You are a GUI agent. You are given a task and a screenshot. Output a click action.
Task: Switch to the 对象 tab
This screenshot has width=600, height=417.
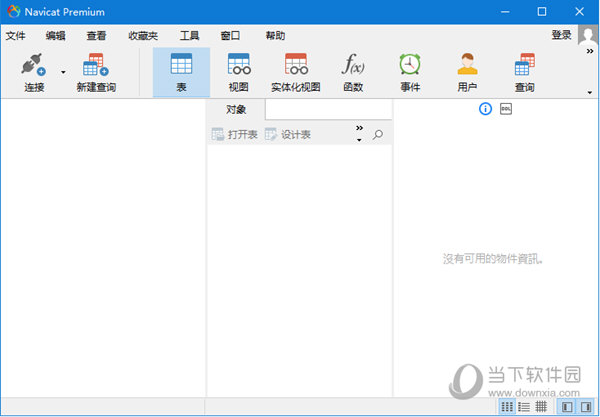[x=236, y=110]
